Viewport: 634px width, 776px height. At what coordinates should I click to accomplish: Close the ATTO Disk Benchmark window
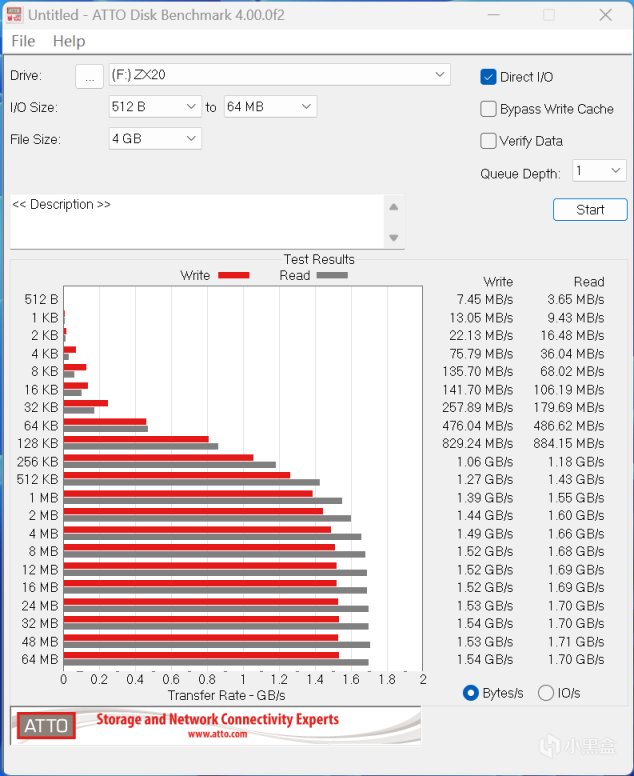605,15
